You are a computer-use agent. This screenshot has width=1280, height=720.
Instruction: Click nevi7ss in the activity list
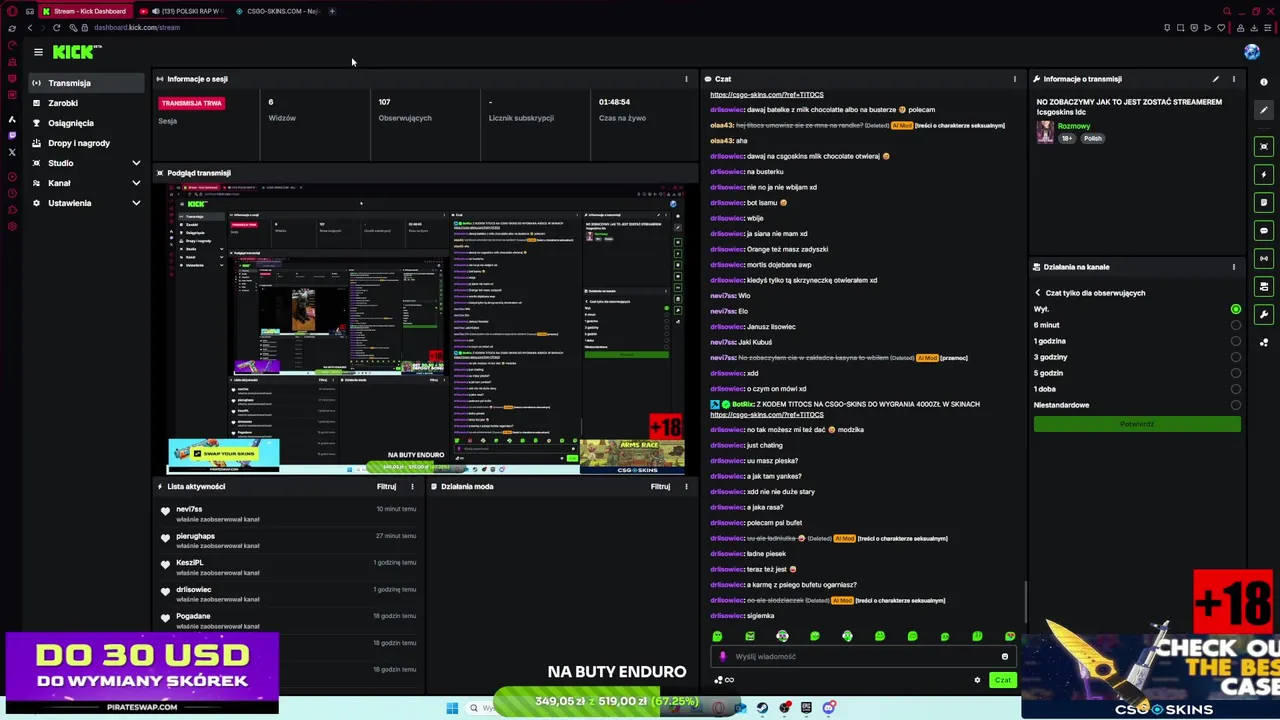(x=189, y=509)
